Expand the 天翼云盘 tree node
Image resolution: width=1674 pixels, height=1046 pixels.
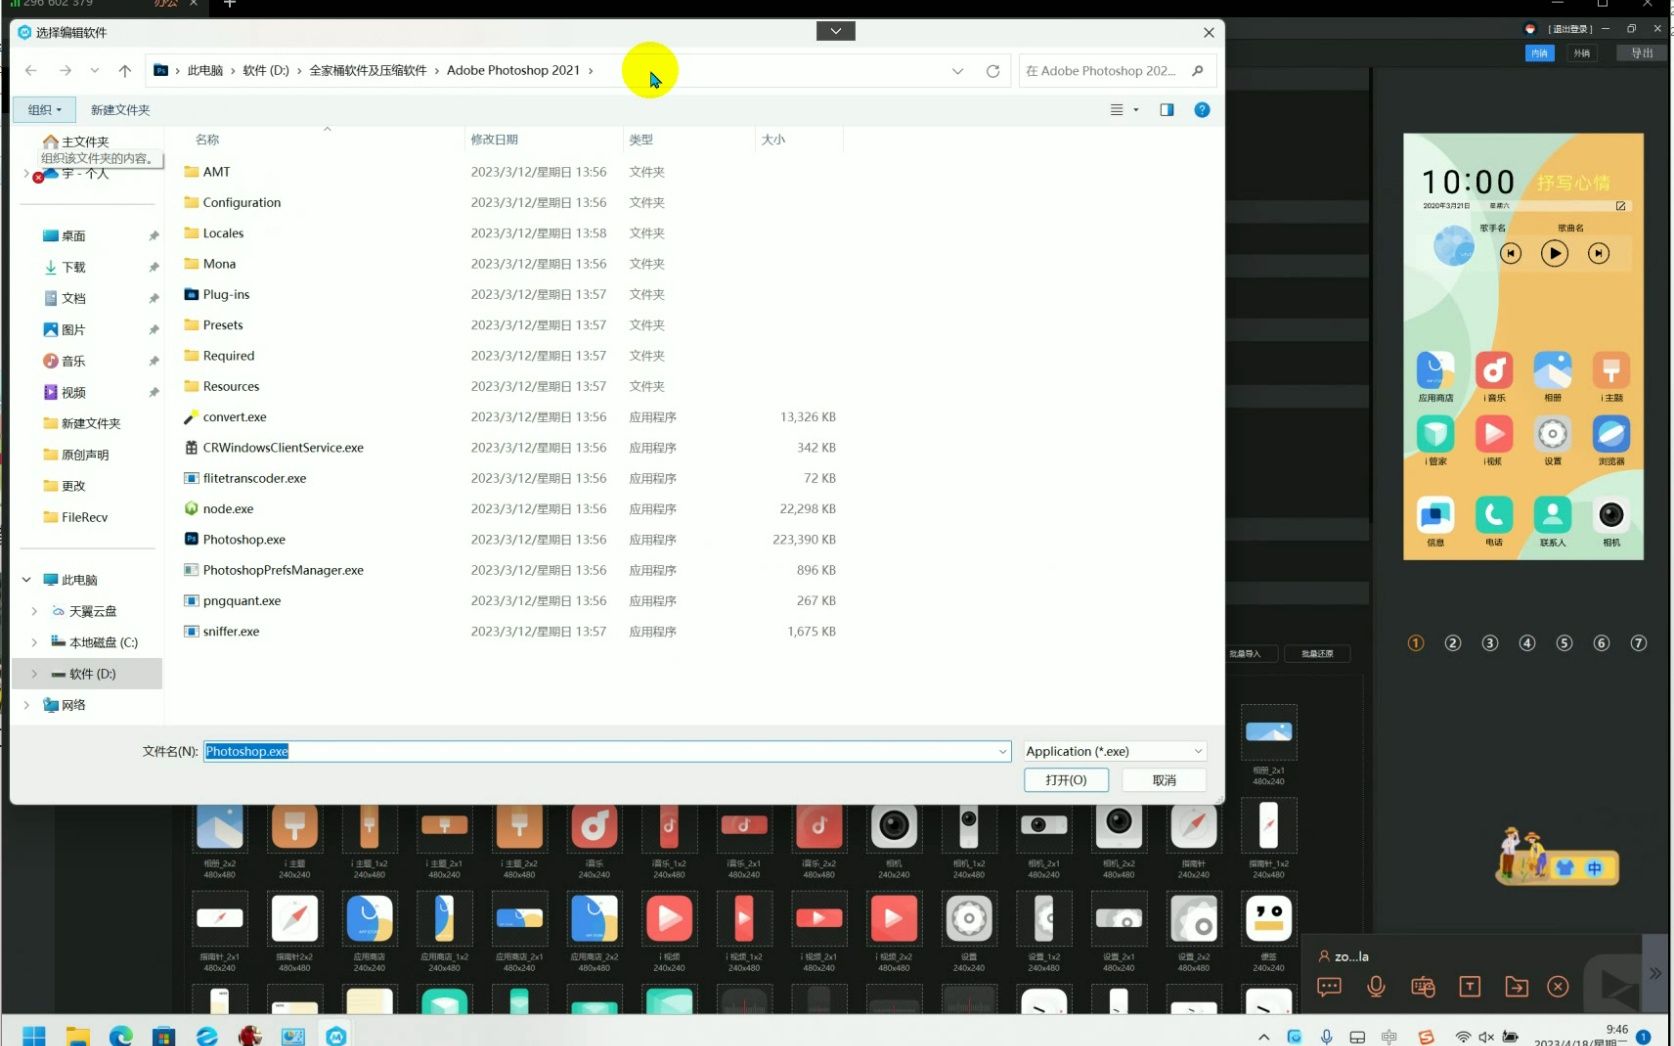34,611
